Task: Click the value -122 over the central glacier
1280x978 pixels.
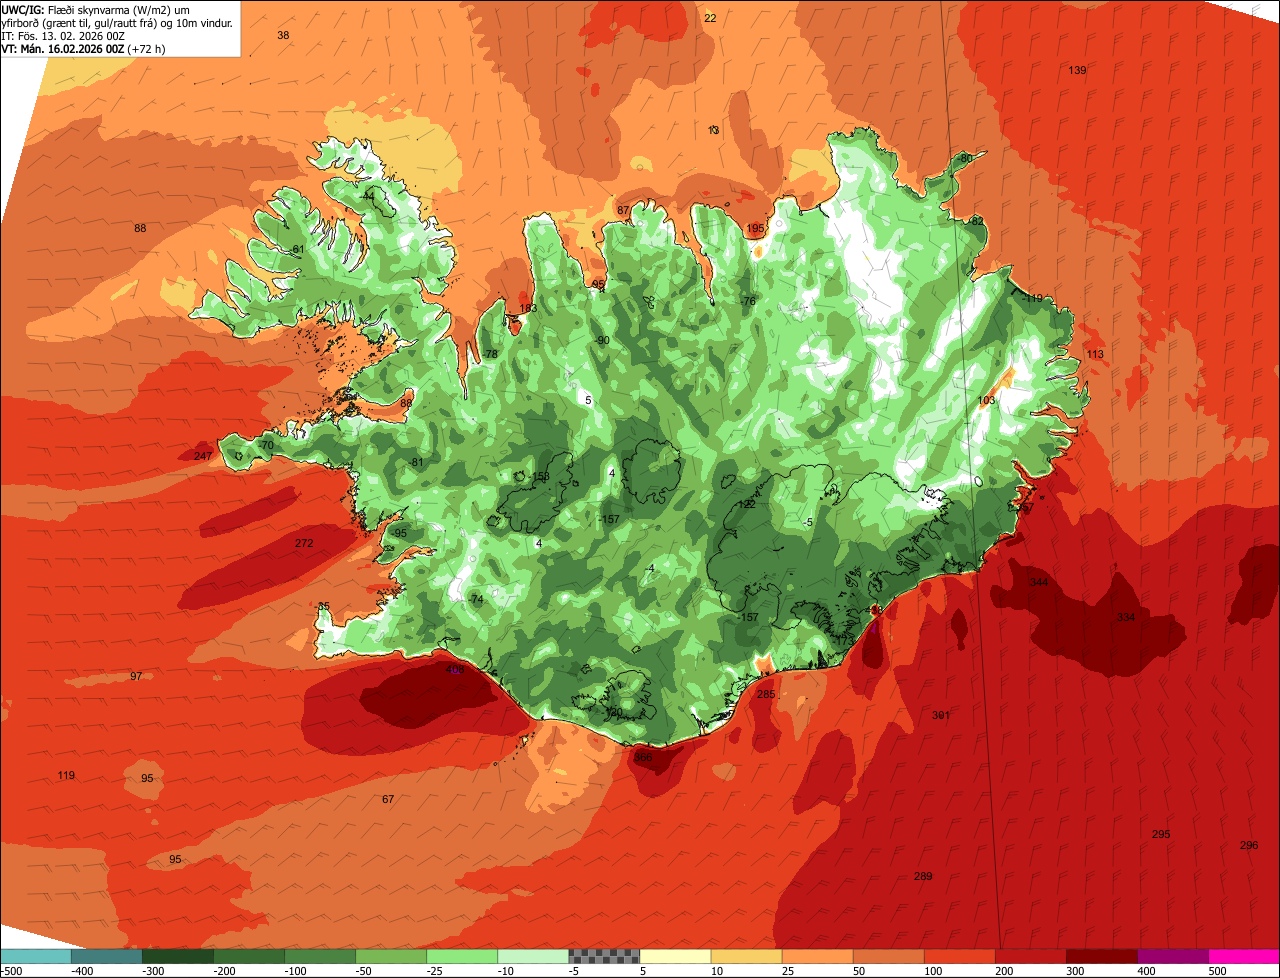Action: tap(746, 504)
